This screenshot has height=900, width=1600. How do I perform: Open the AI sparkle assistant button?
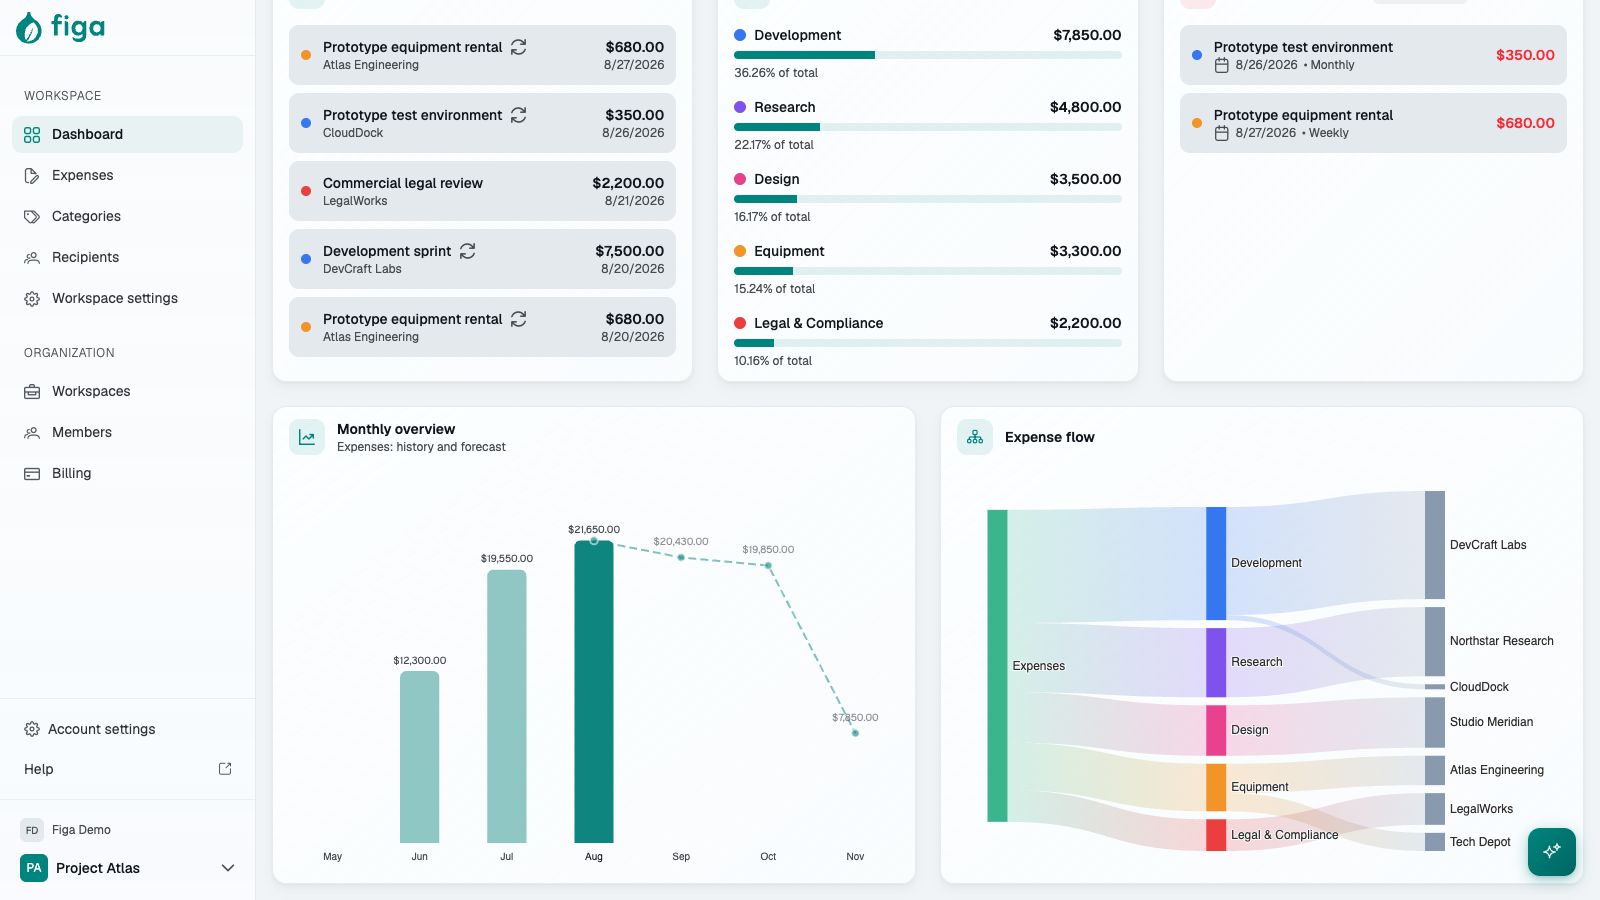(x=1552, y=851)
